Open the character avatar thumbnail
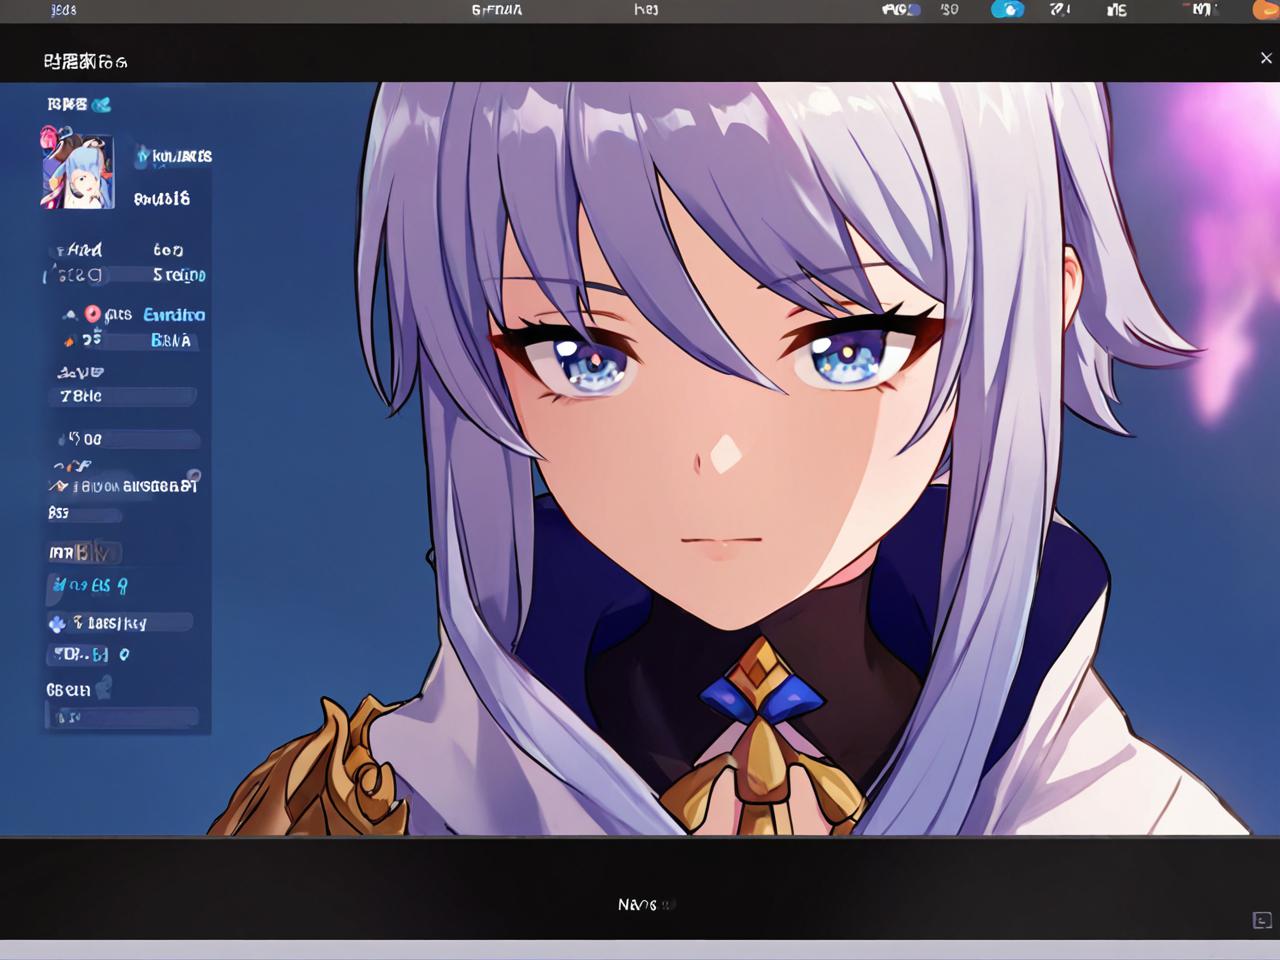This screenshot has width=1280, height=960. point(77,170)
